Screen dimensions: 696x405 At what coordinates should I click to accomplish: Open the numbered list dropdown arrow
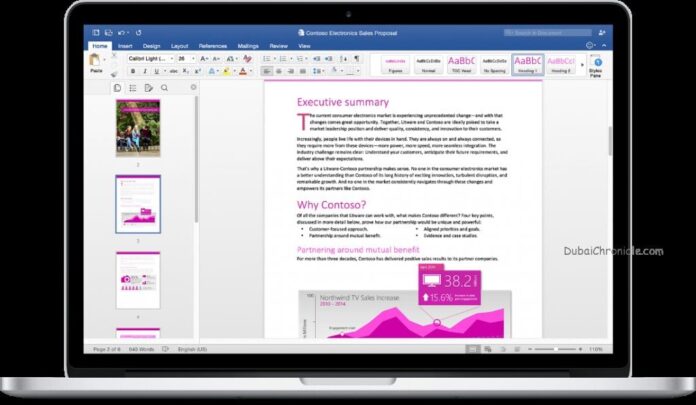(x=291, y=59)
